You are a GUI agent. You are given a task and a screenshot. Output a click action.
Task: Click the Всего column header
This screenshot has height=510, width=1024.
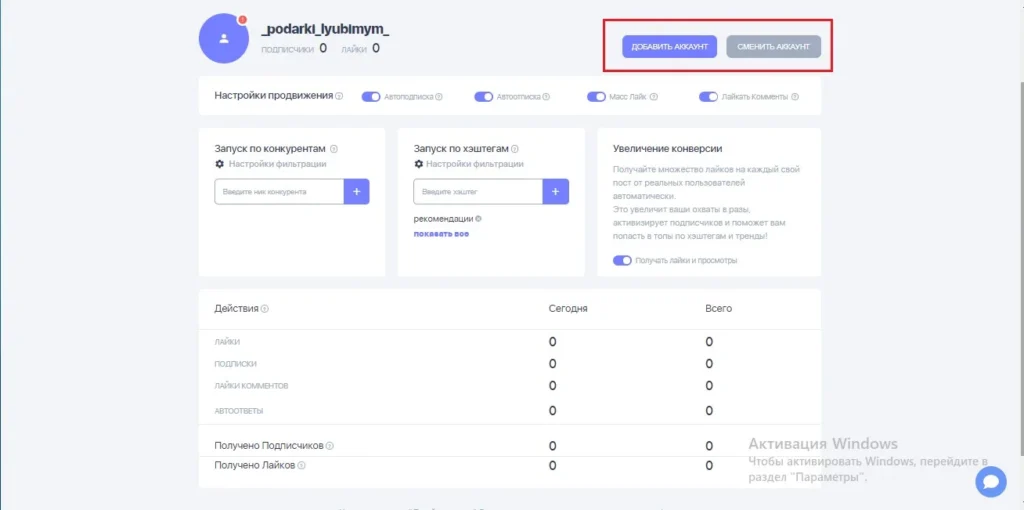(x=718, y=308)
